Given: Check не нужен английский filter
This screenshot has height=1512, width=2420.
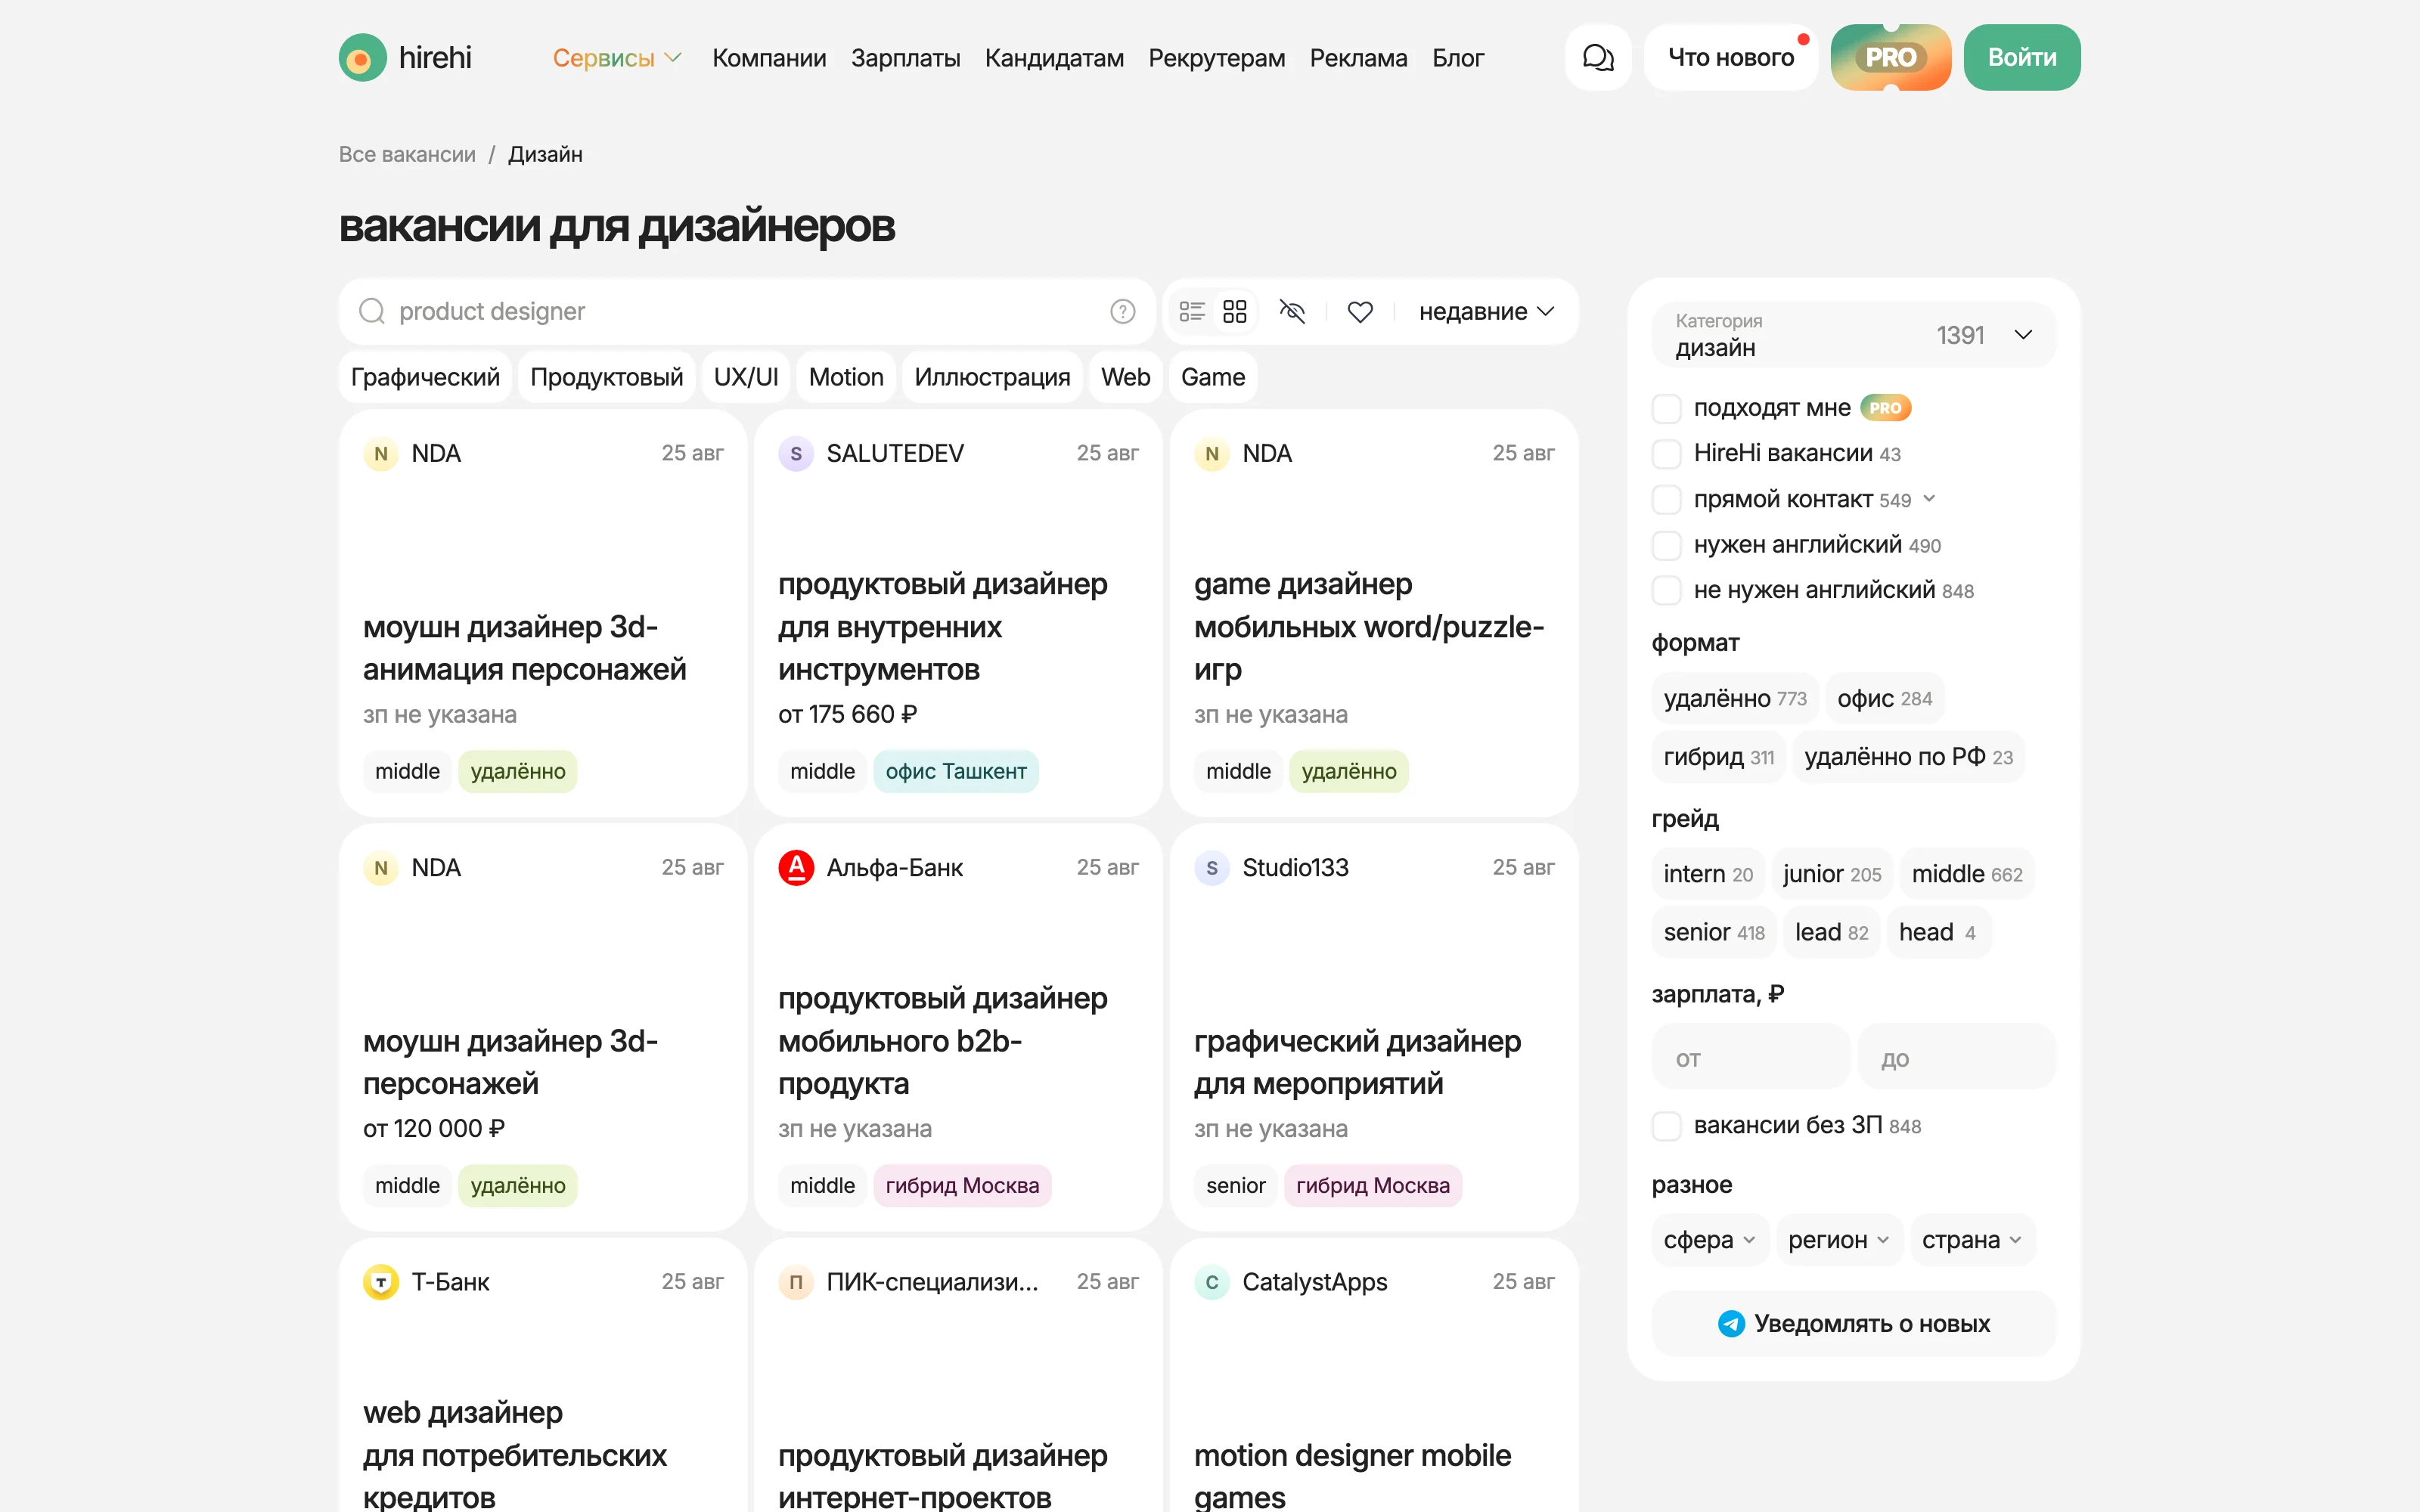Looking at the screenshot, I should (x=1666, y=590).
